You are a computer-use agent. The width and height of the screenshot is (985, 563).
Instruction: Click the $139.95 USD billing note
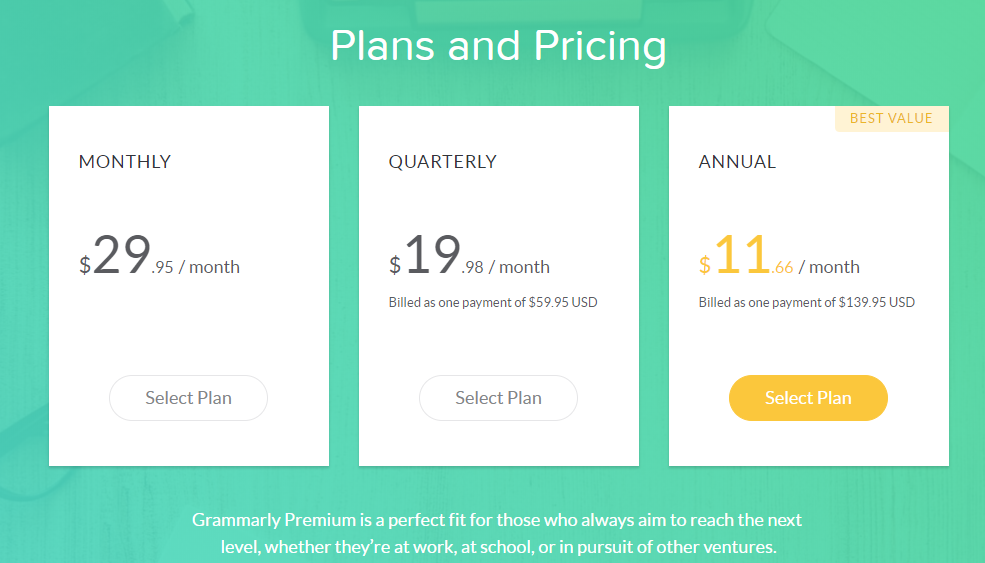pos(807,302)
